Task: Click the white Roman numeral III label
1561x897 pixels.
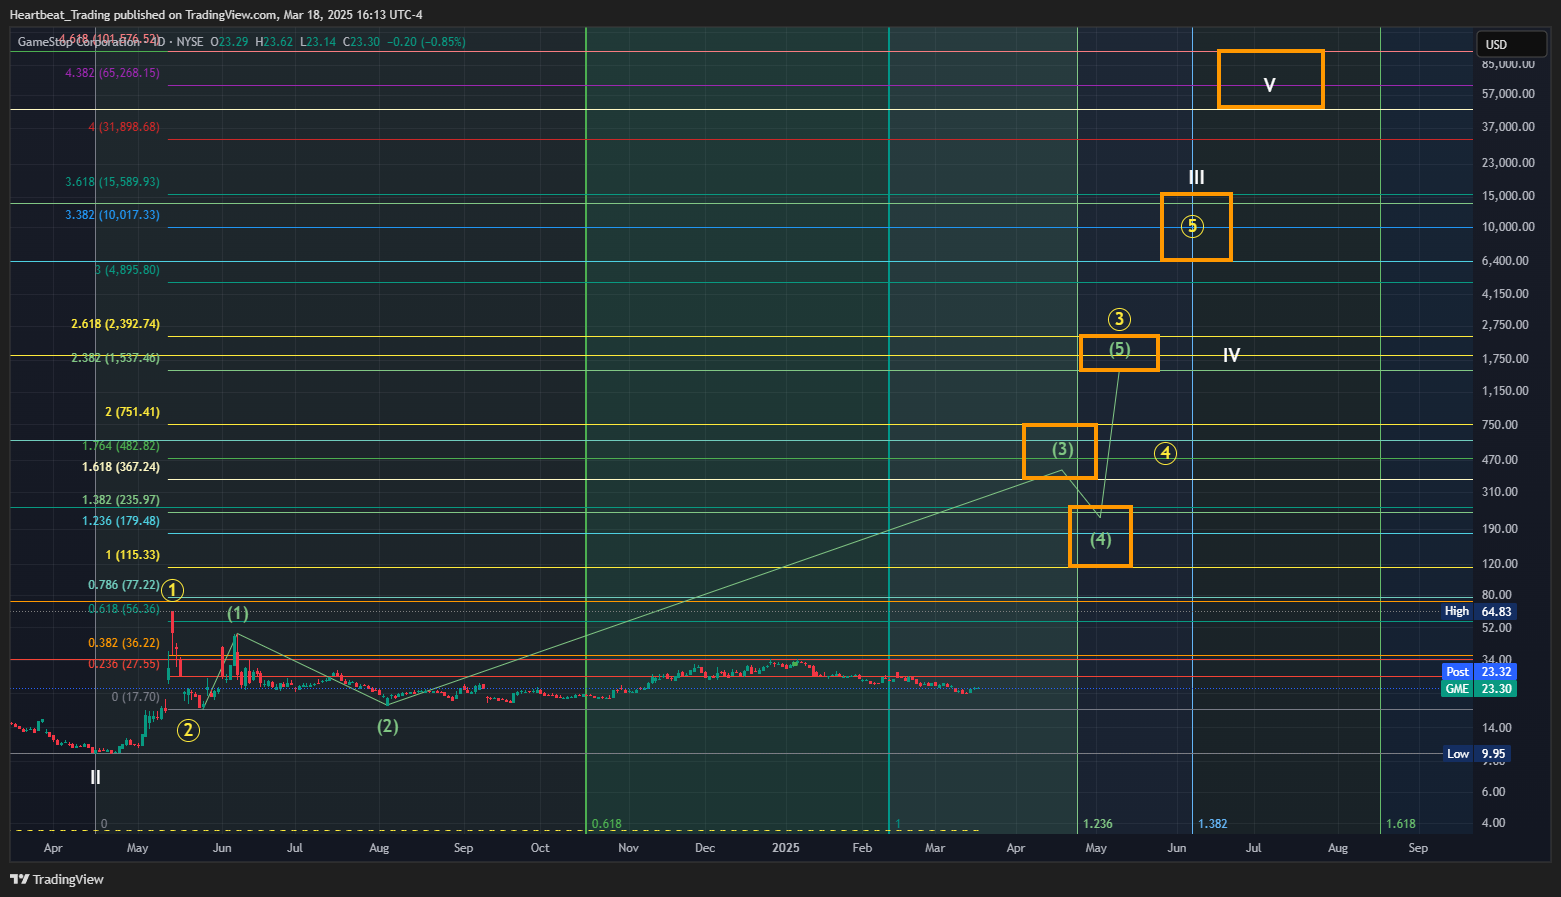Action: pos(1196,177)
